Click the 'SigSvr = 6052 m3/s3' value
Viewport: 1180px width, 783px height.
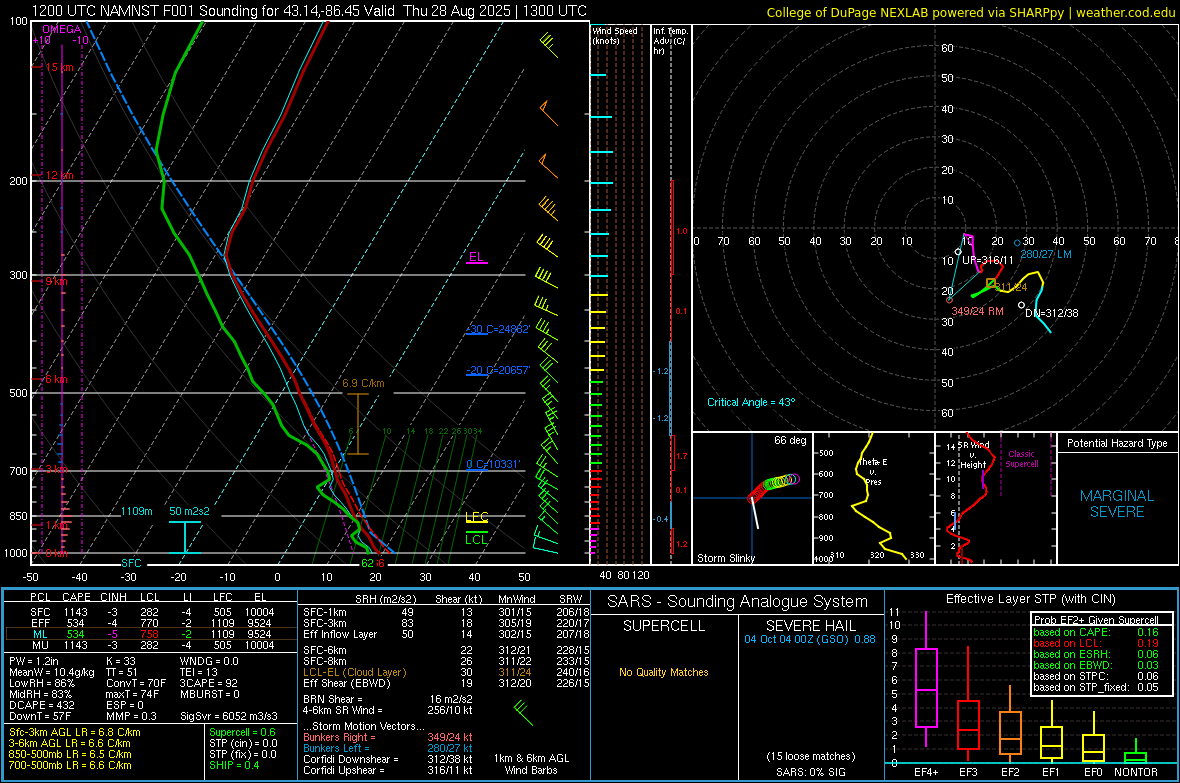point(229,716)
